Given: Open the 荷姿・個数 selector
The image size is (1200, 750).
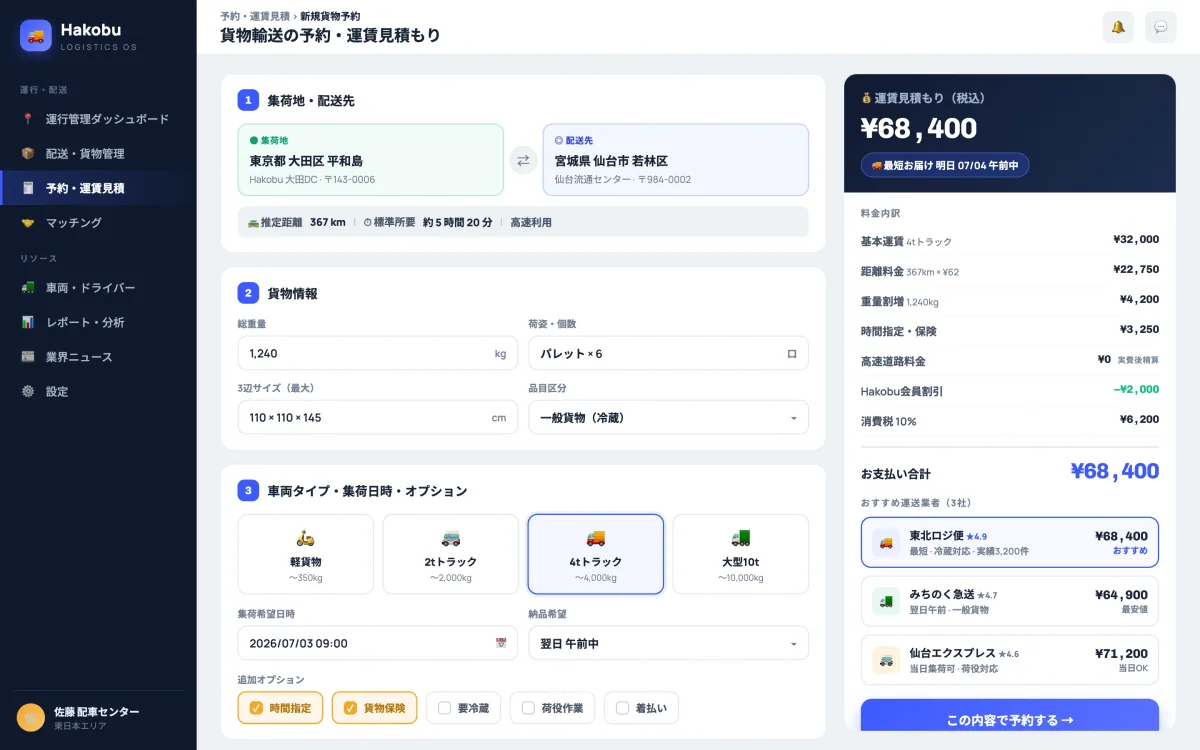Looking at the screenshot, I should (668, 353).
